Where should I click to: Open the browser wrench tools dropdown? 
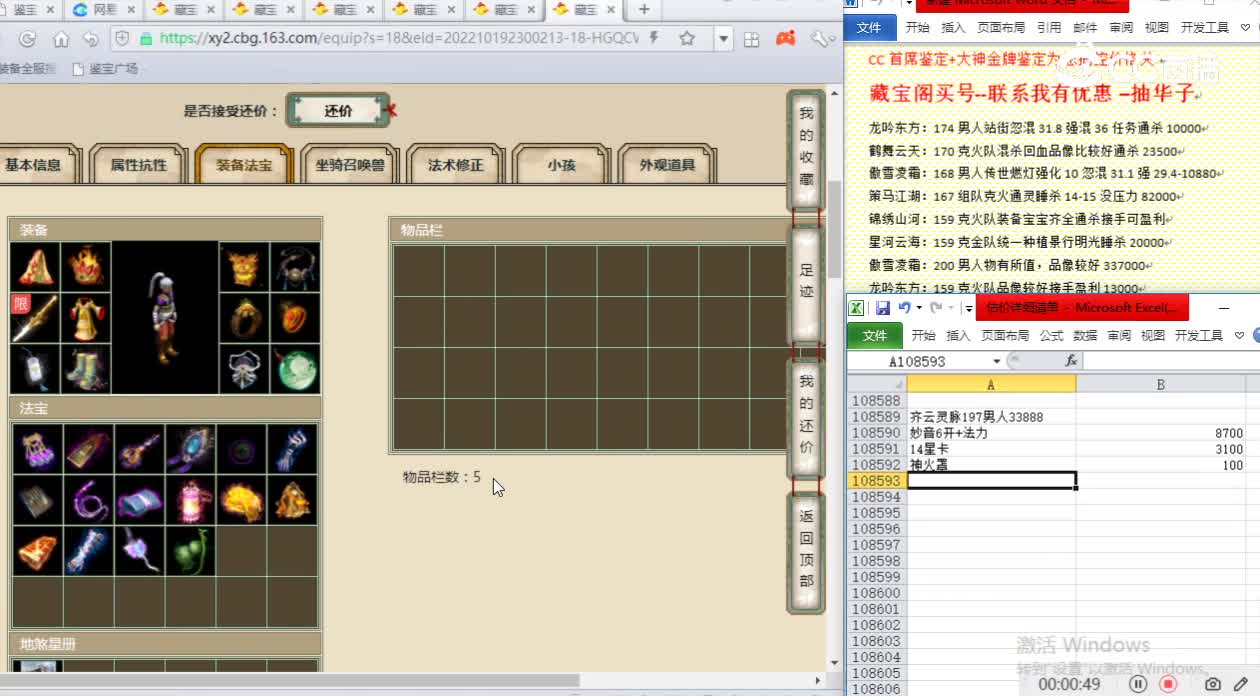point(823,39)
